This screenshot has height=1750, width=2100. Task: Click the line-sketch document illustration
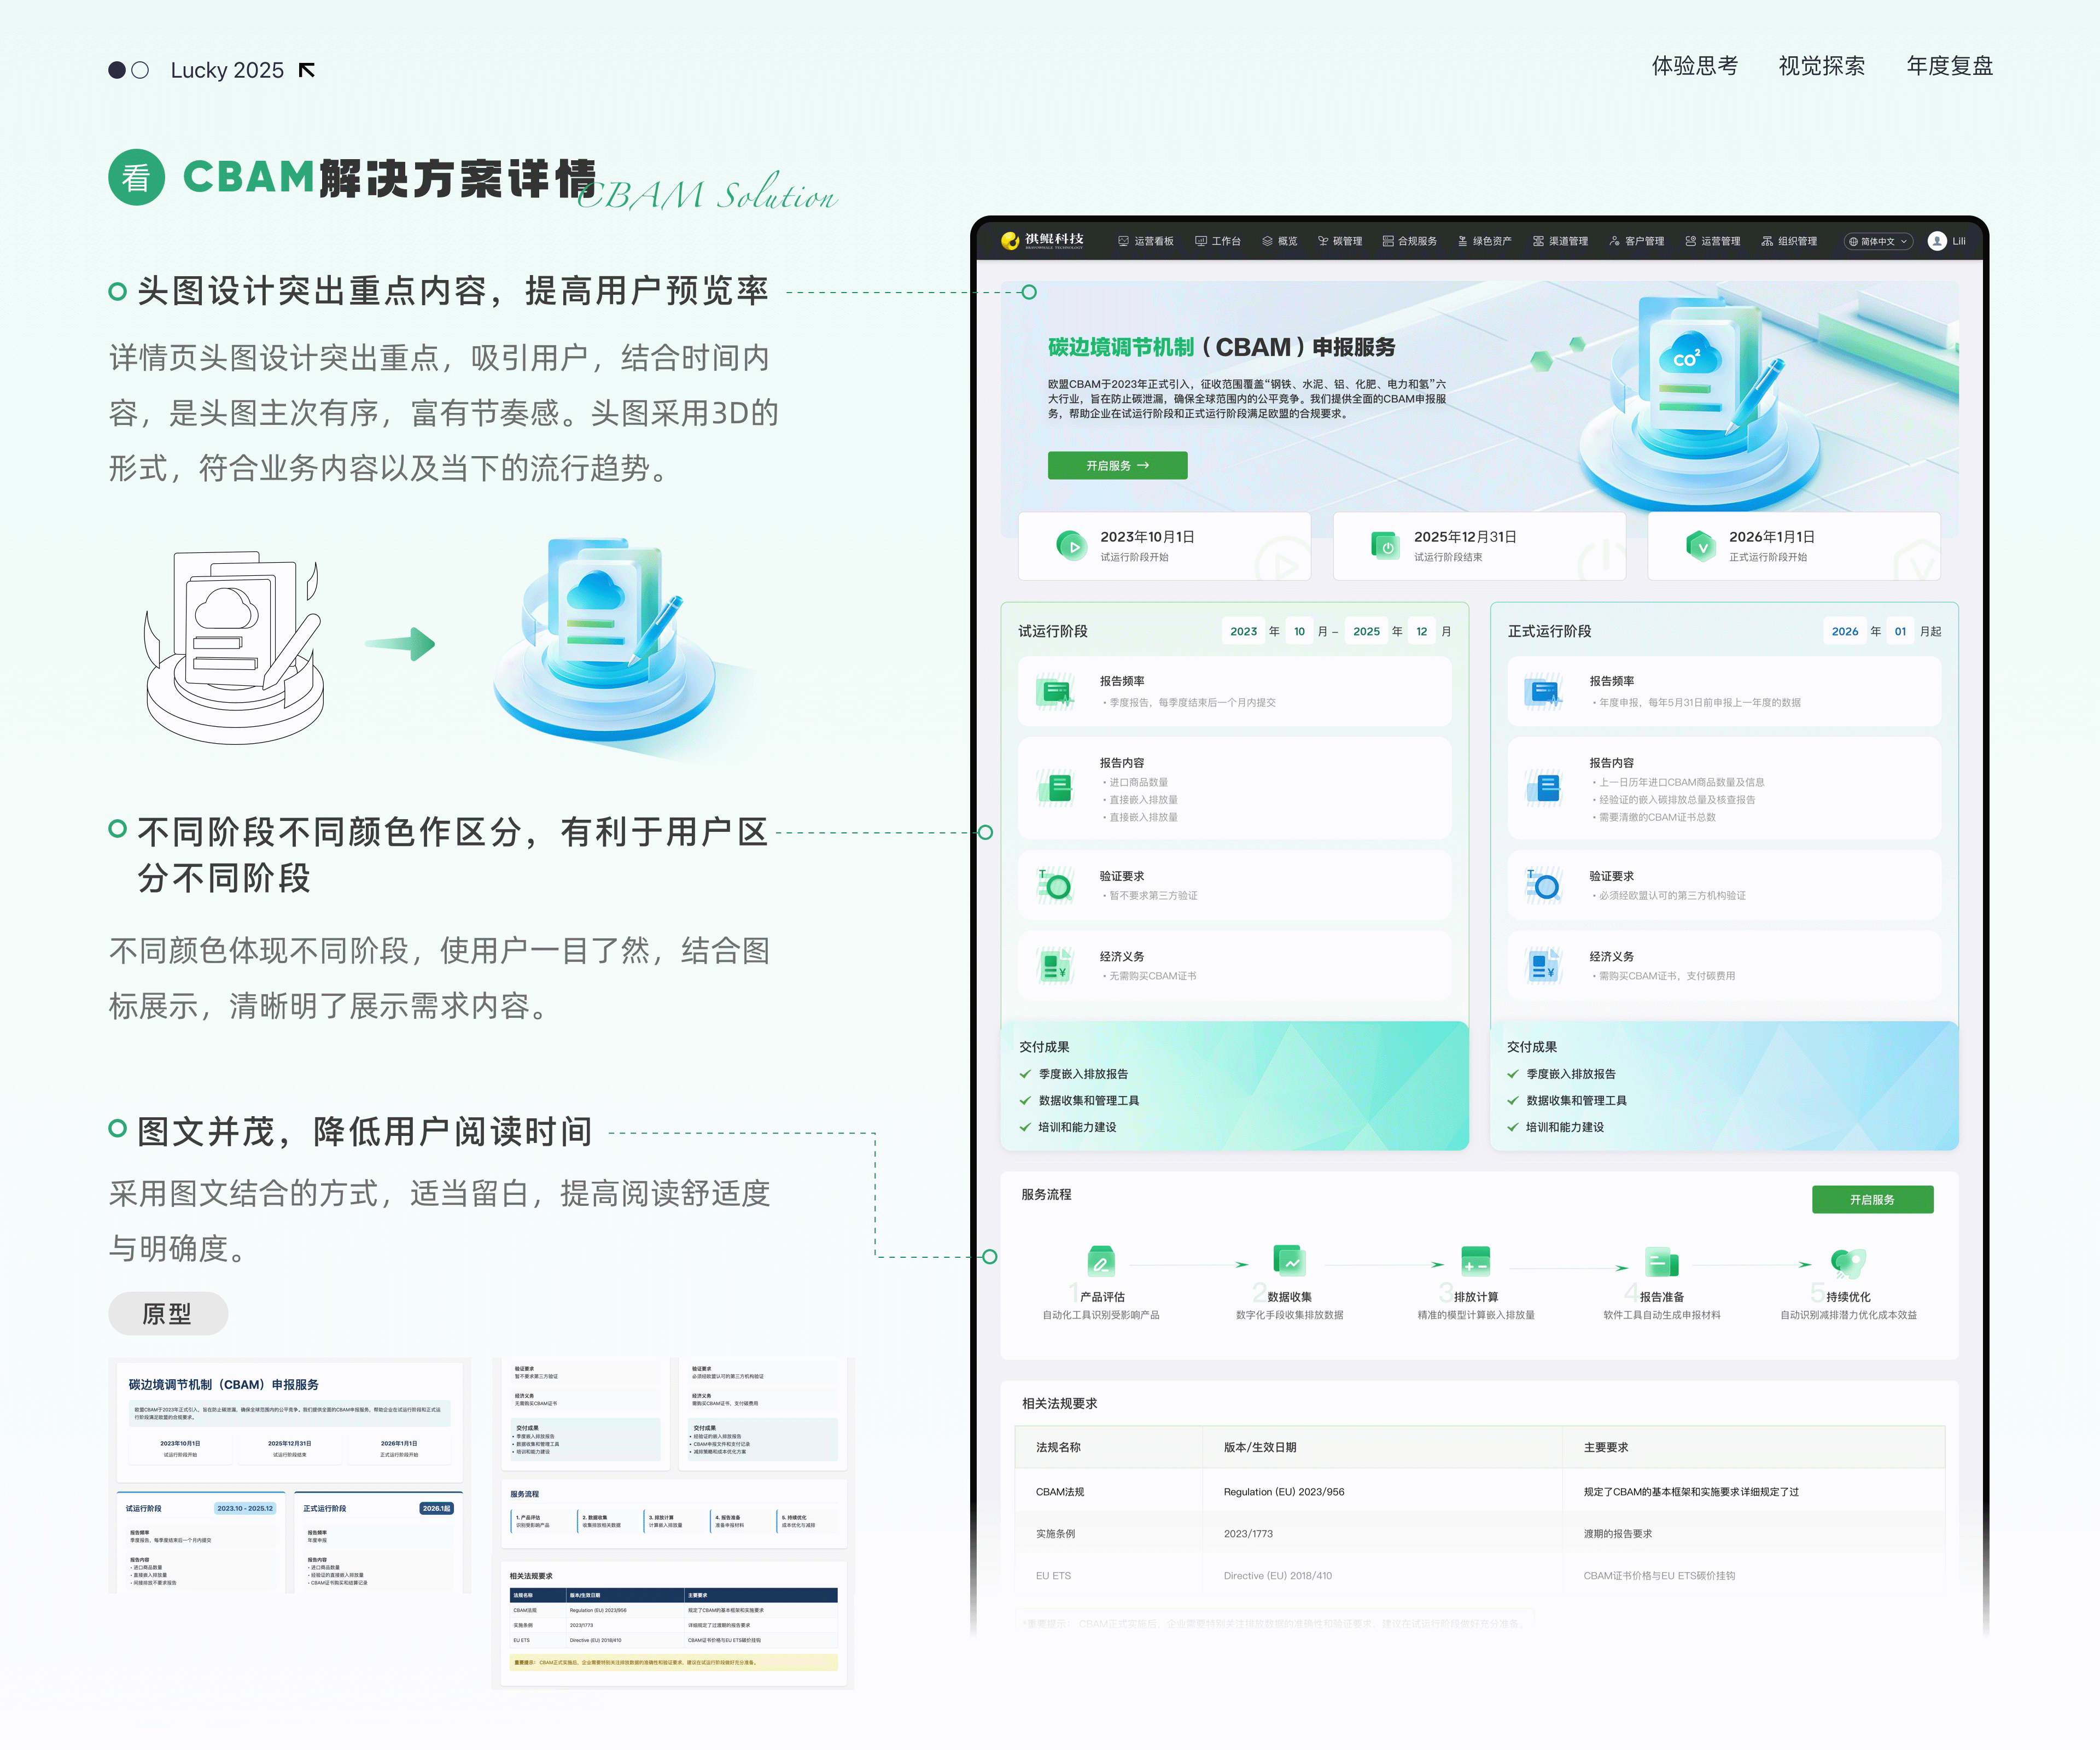coord(234,646)
